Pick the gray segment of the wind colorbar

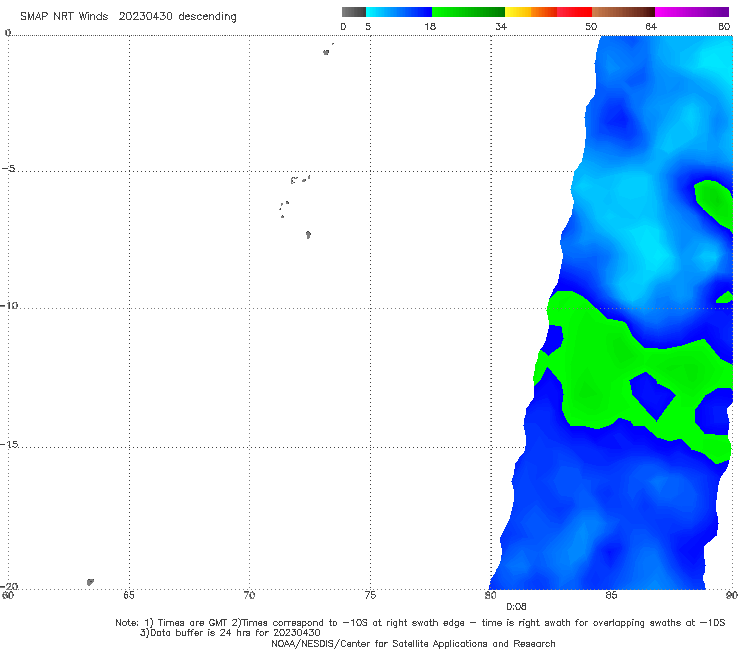coord(354,12)
